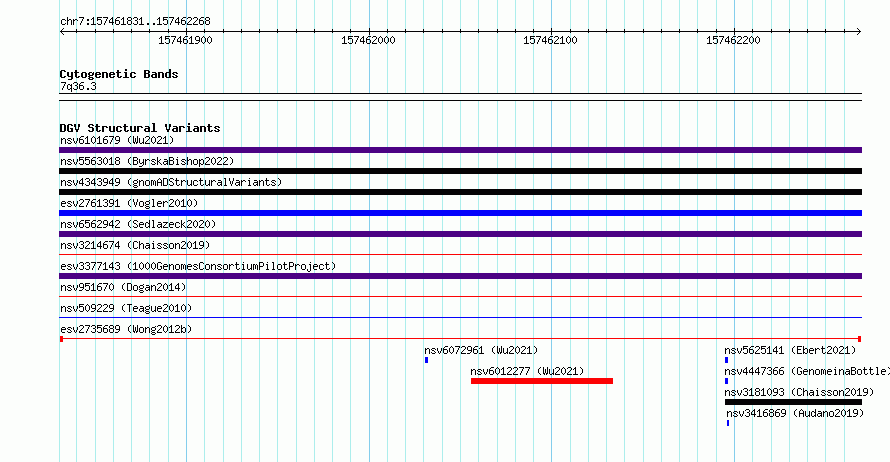Click the black bar beneath nsv5563018

(x=460, y=171)
